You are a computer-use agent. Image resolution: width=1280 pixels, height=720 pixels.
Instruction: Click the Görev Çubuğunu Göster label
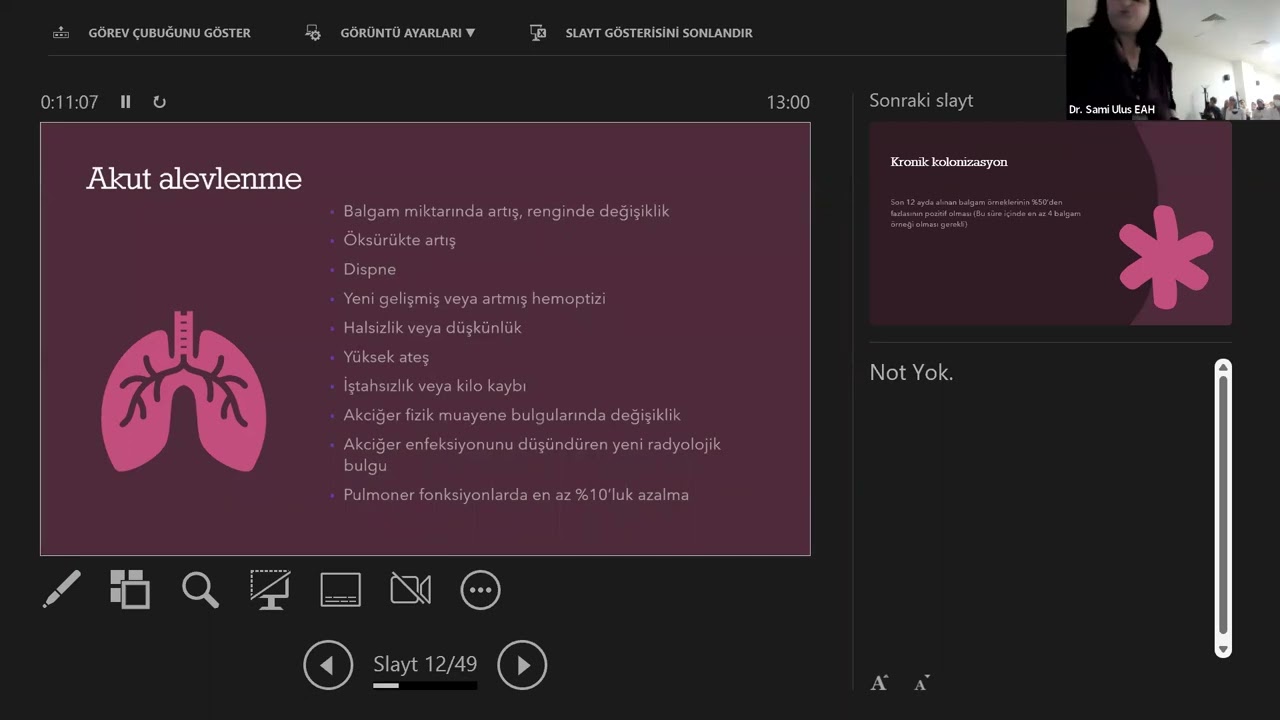click(169, 33)
